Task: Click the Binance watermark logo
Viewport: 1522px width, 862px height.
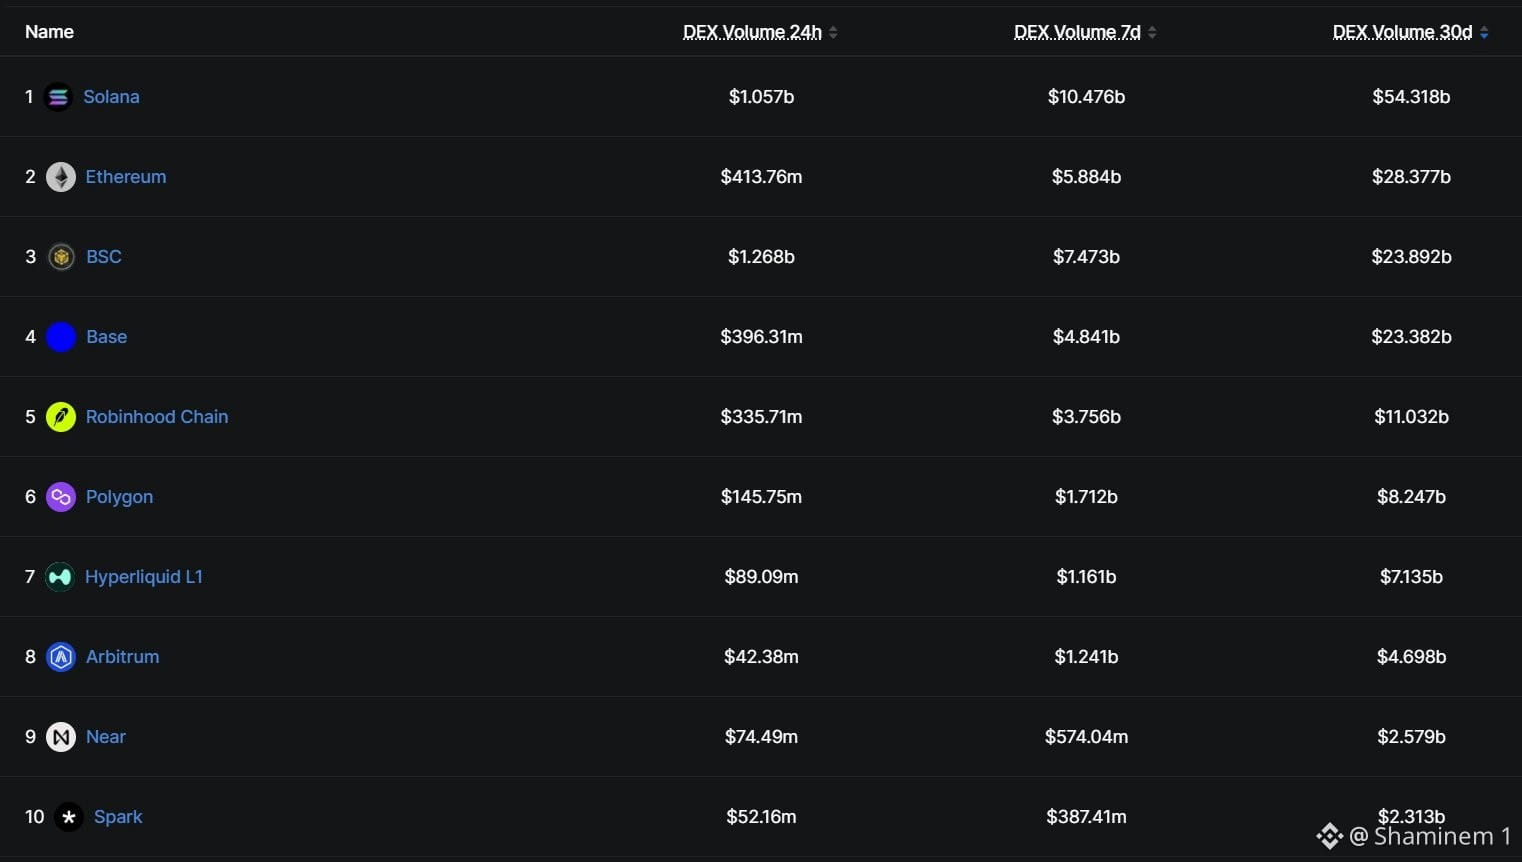Action: point(1329,836)
